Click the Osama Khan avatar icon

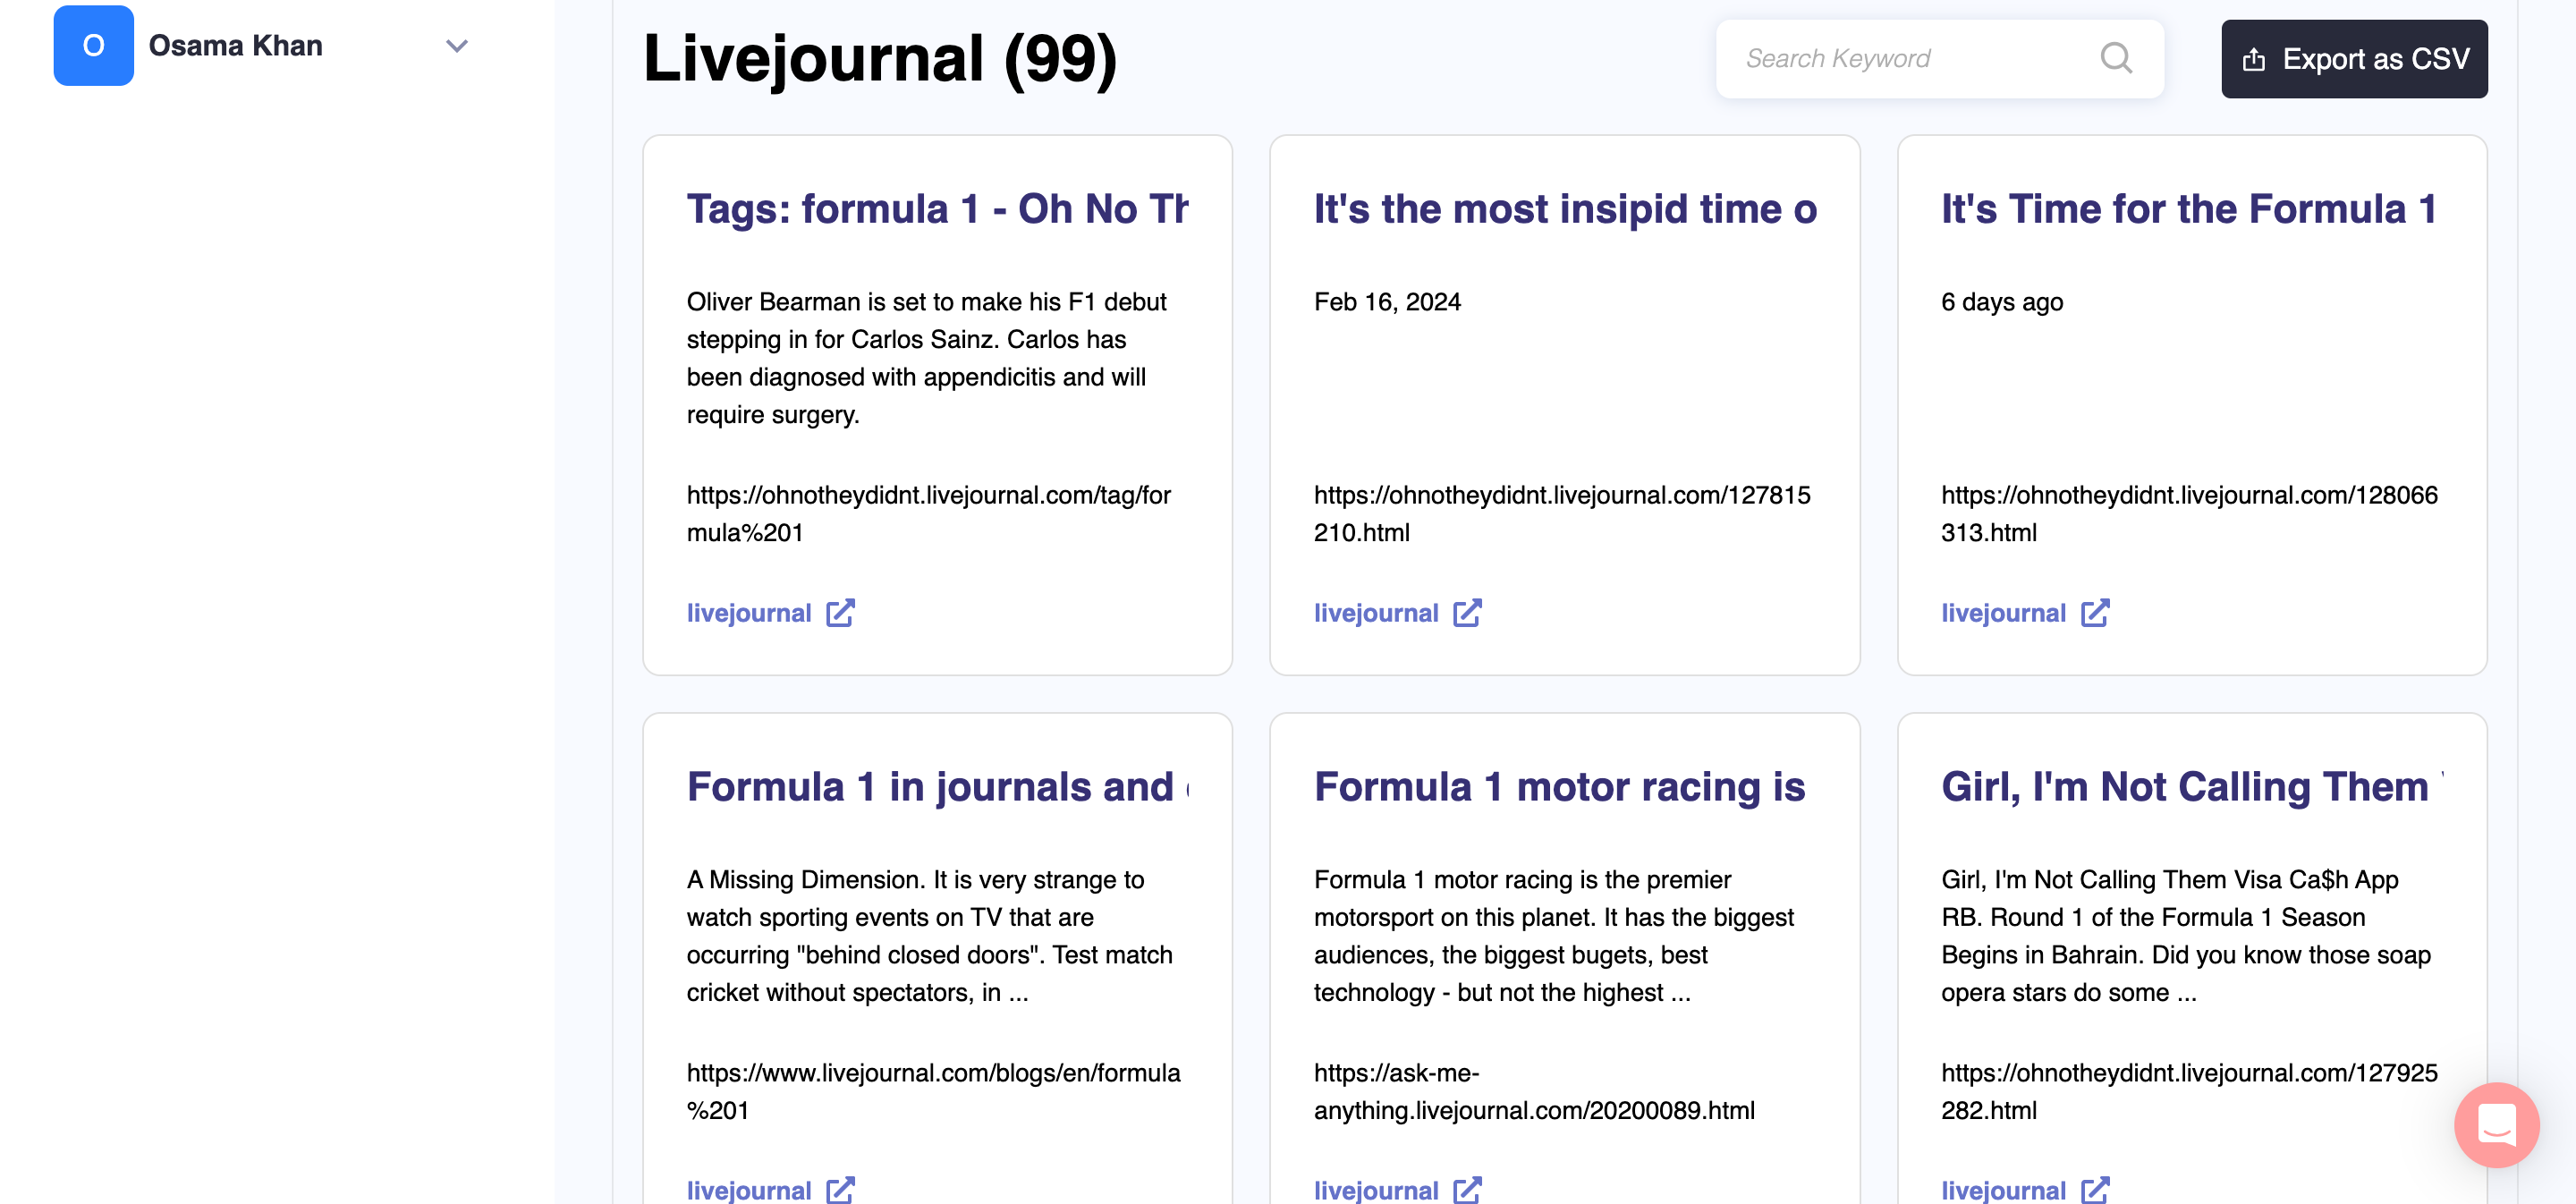tap(93, 45)
